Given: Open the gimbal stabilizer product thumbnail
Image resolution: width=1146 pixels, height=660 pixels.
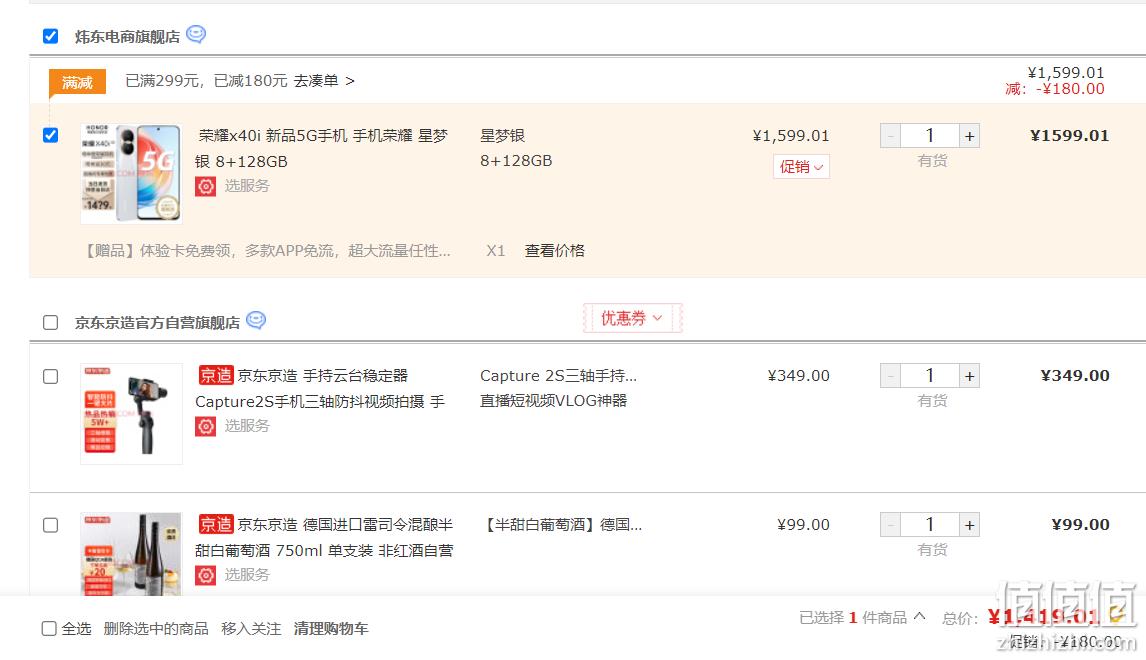Looking at the screenshot, I should click(131, 414).
